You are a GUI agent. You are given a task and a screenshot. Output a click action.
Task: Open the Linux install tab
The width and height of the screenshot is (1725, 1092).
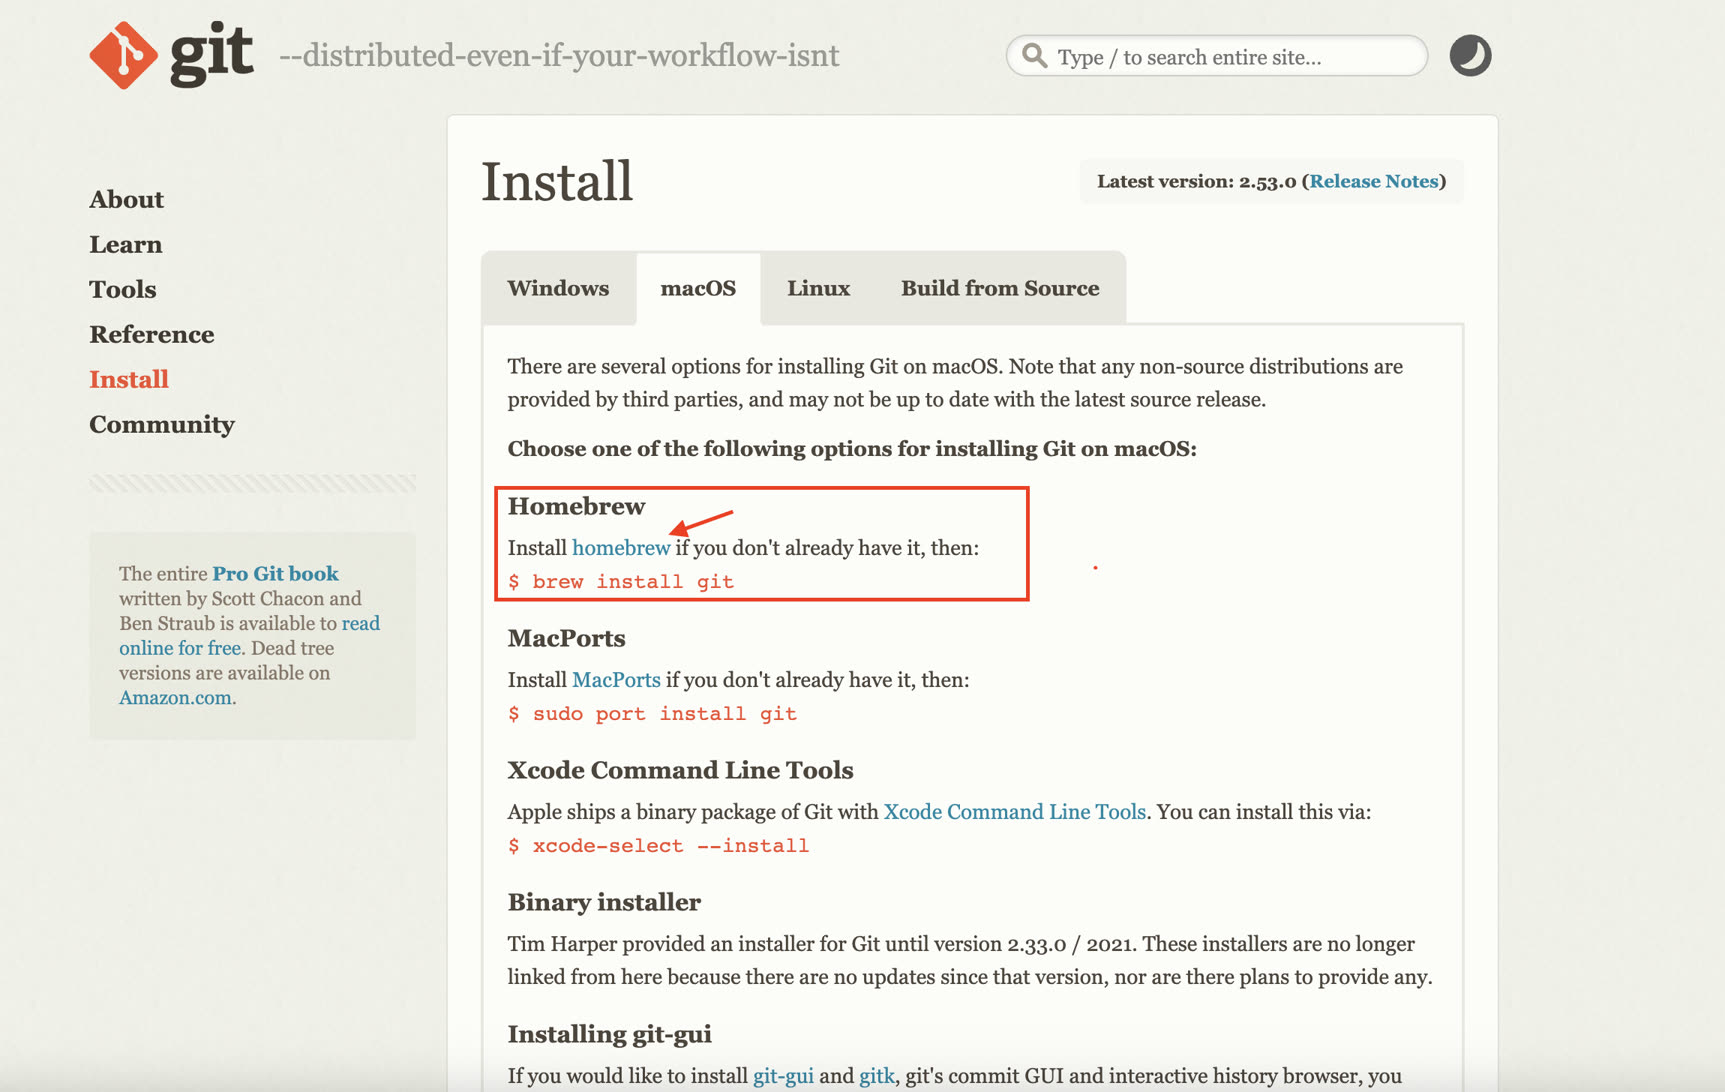[x=818, y=288]
